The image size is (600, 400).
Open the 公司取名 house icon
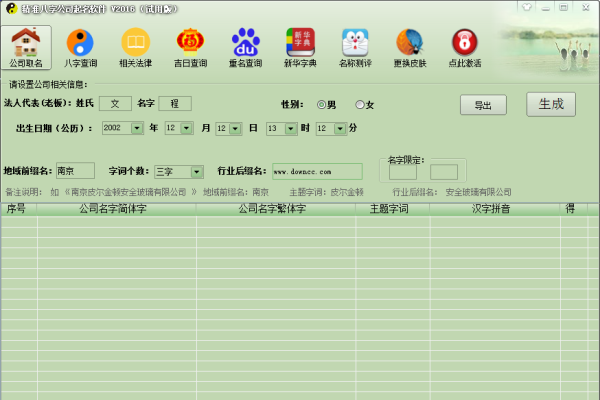coord(26,47)
